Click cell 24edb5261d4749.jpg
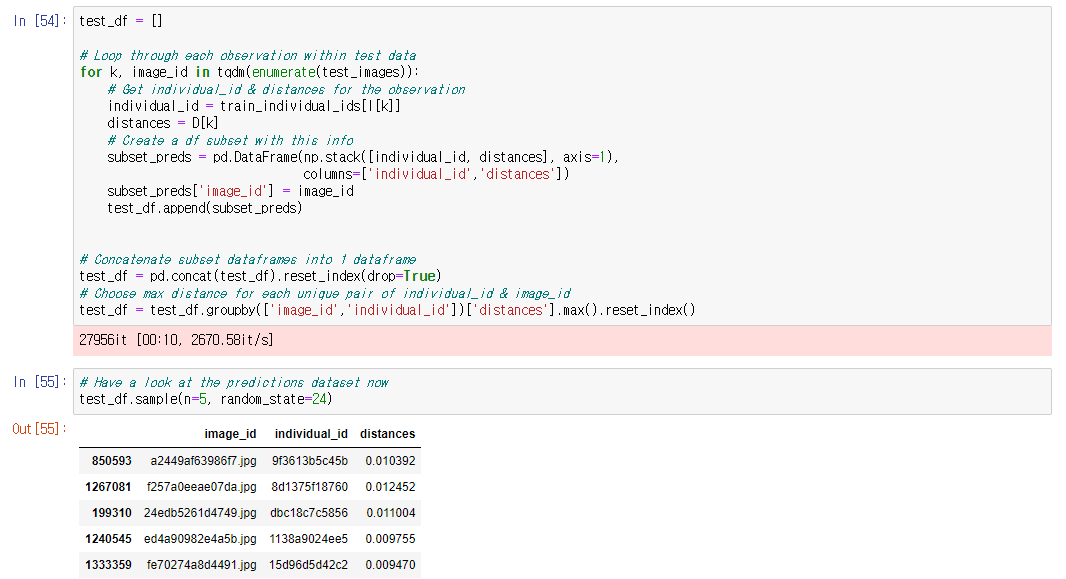Image resolution: width=1066 pixels, height=579 pixels. [x=200, y=512]
